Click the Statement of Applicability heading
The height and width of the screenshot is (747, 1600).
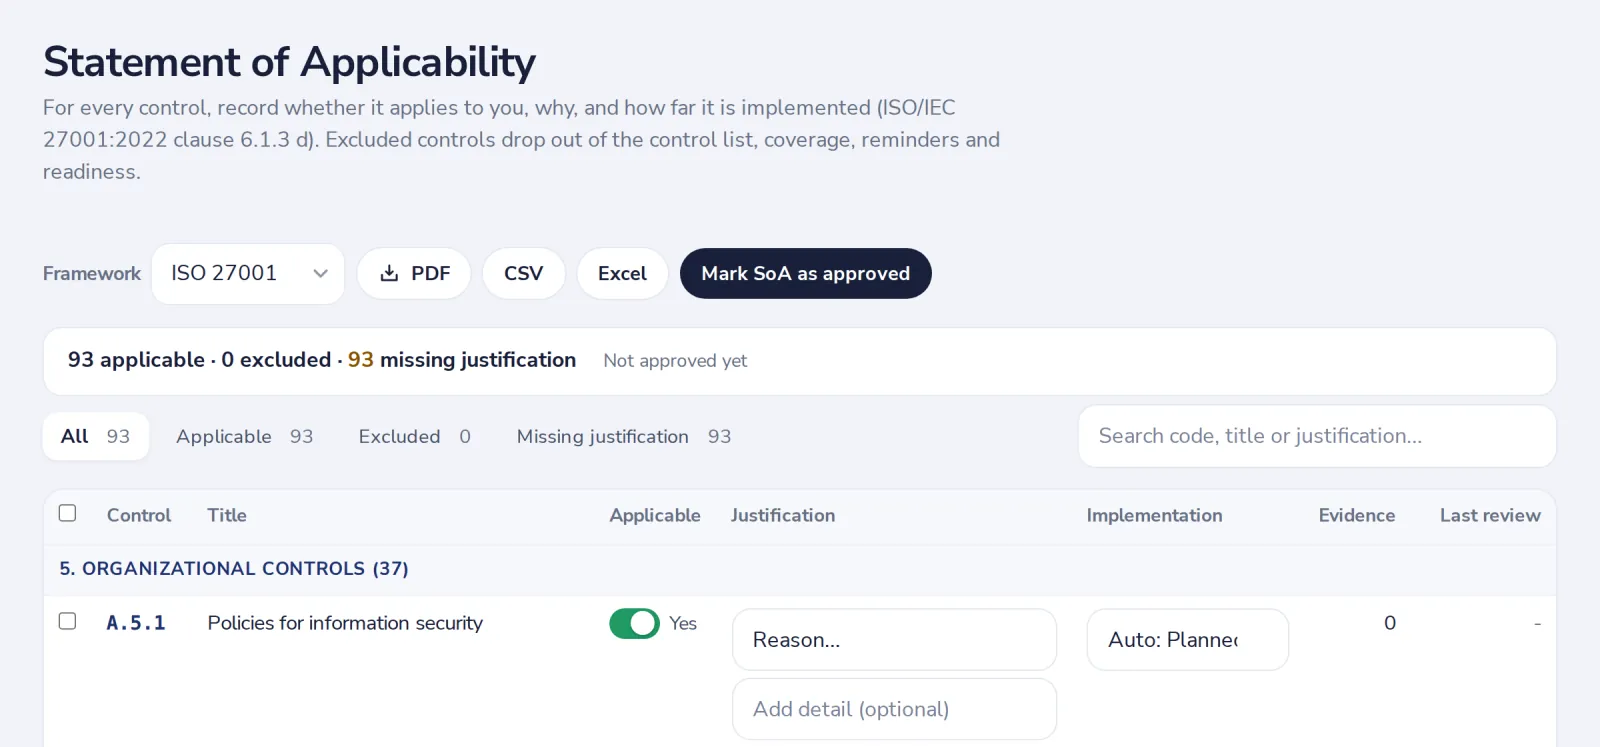(290, 62)
